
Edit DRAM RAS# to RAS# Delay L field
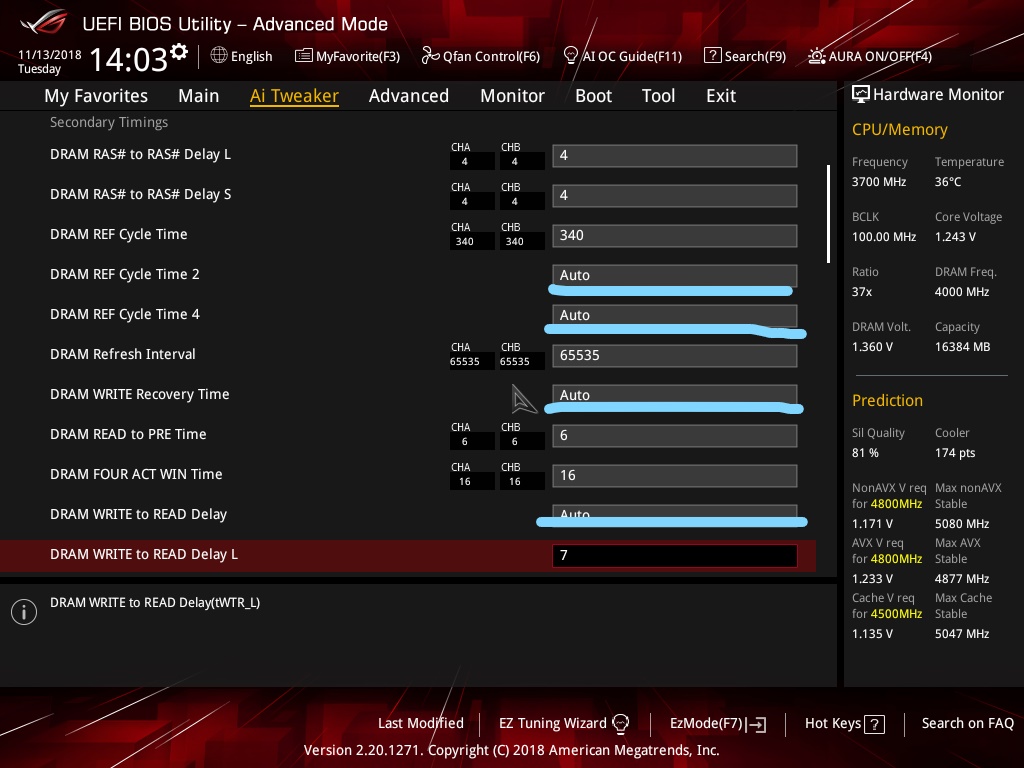[675, 155]
